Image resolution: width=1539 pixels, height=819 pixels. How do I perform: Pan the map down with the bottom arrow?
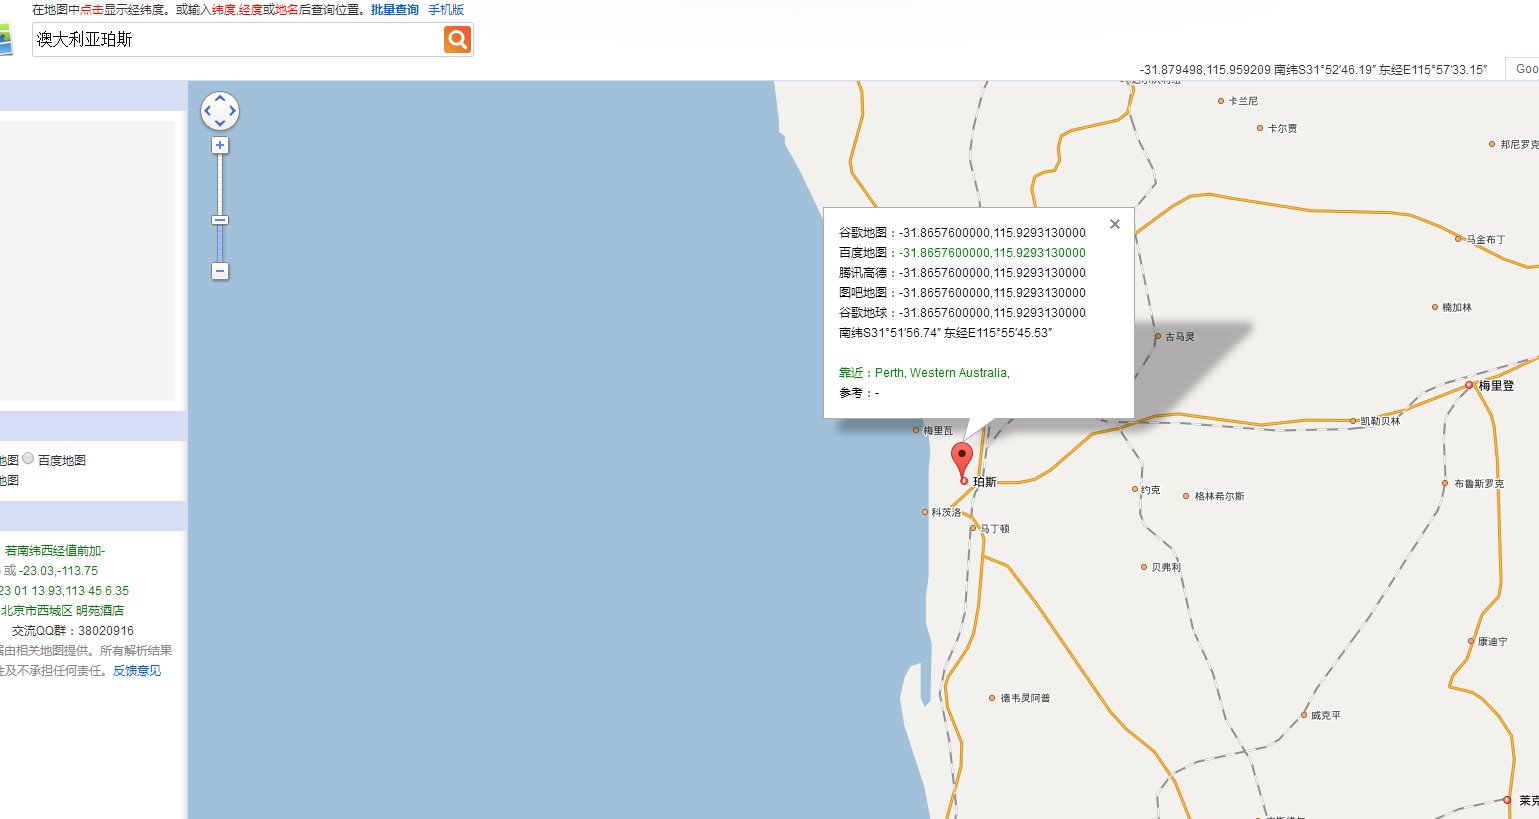point(220,124)
